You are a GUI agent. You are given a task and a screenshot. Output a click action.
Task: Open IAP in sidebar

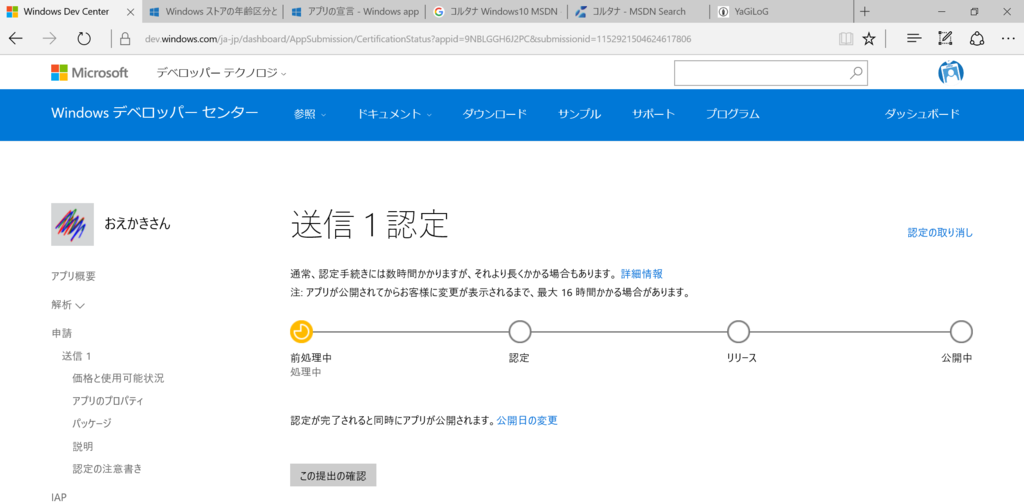pyautogui.click(x=59, y=497)
